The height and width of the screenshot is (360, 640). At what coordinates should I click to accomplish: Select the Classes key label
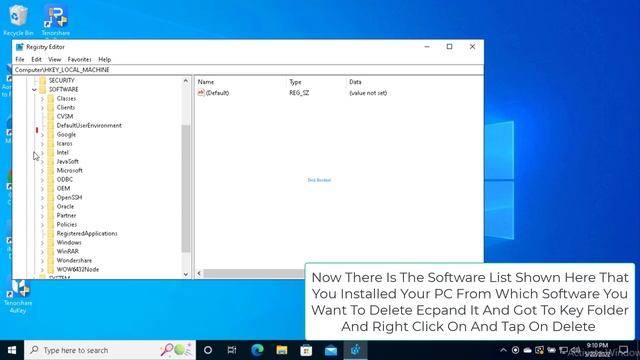[66, 99]
